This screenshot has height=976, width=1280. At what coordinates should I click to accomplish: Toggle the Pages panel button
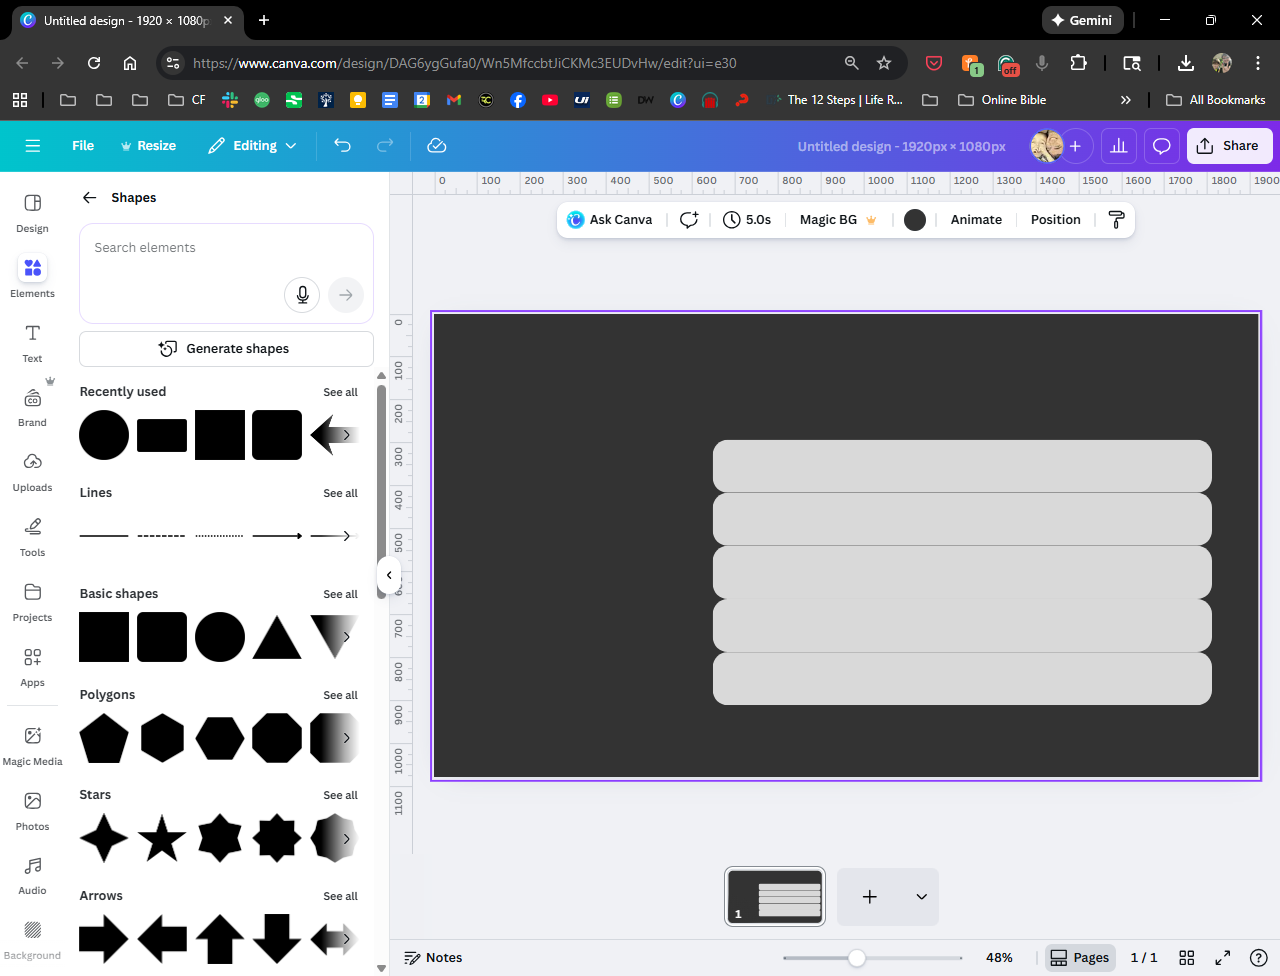[x=1079, y=958]
